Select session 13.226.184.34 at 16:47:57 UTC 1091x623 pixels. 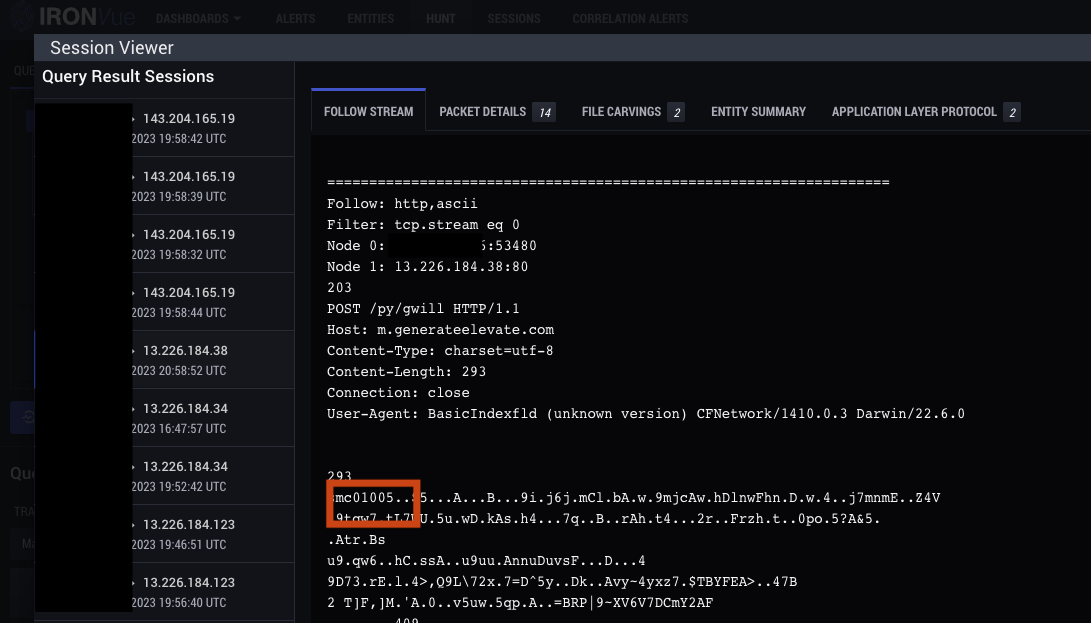click(x=164, y=418)
